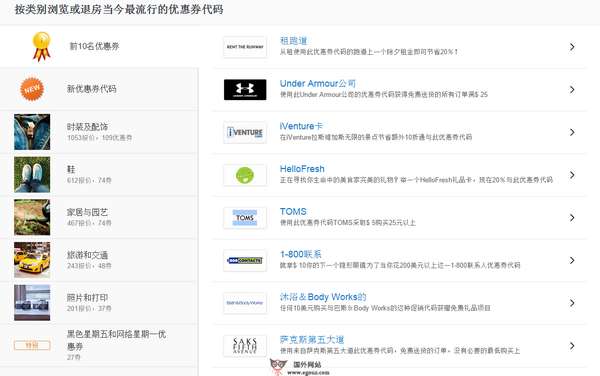Image resolution: width=600 pixels, height=376 pixels.
Task: Open the 萨克斯第五大道 coupon link
Action: [311, 340]
